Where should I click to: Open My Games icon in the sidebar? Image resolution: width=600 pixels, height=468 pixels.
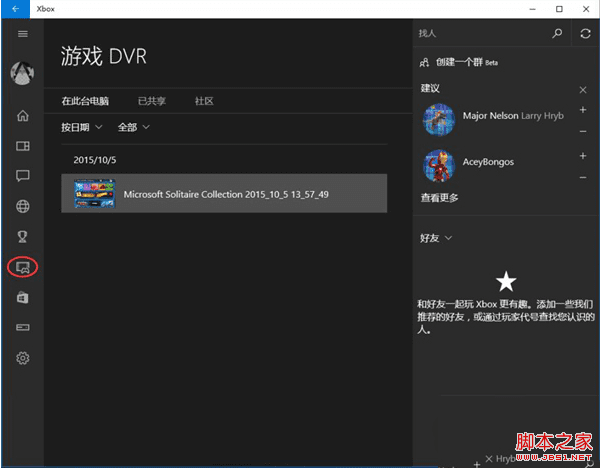[x=23, y=146]
